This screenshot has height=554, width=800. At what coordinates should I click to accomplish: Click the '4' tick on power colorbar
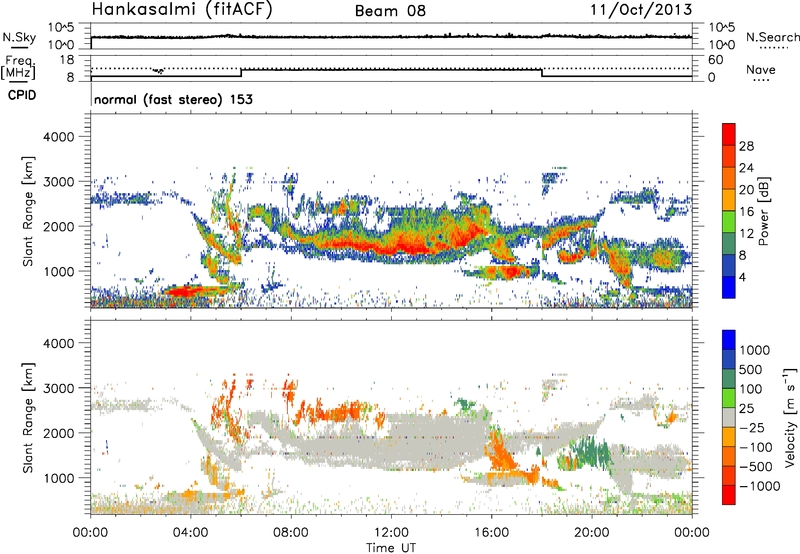pyautogui.click(x=742, y=278)
